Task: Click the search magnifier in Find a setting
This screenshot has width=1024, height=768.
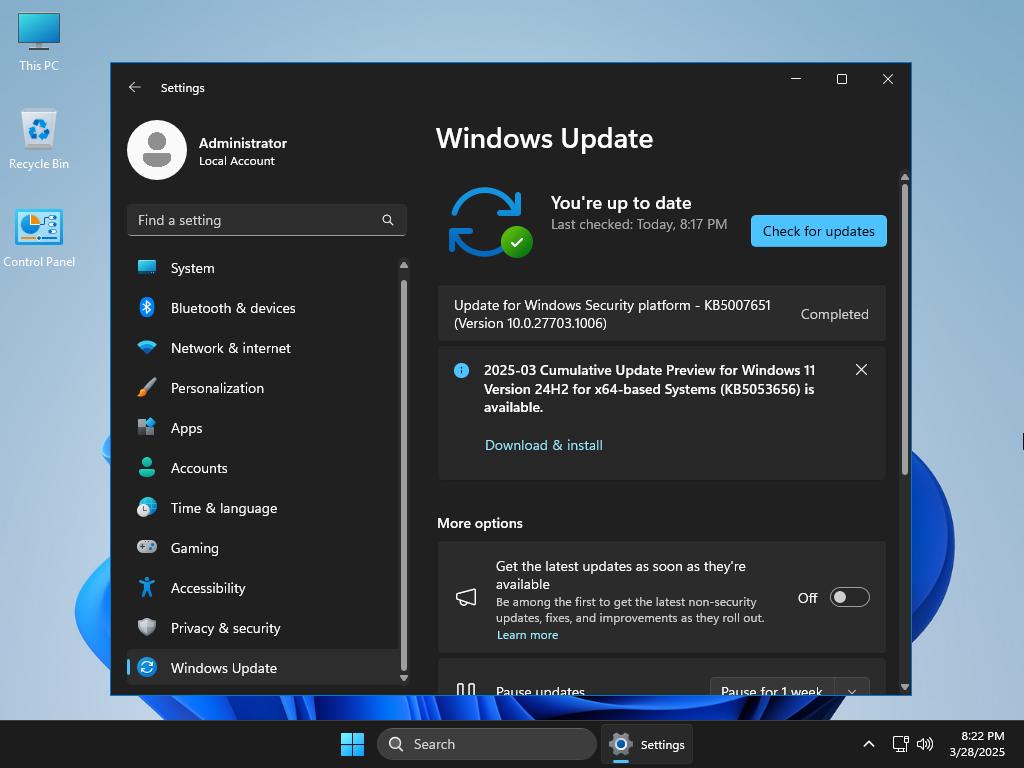Action: (388, 220)
